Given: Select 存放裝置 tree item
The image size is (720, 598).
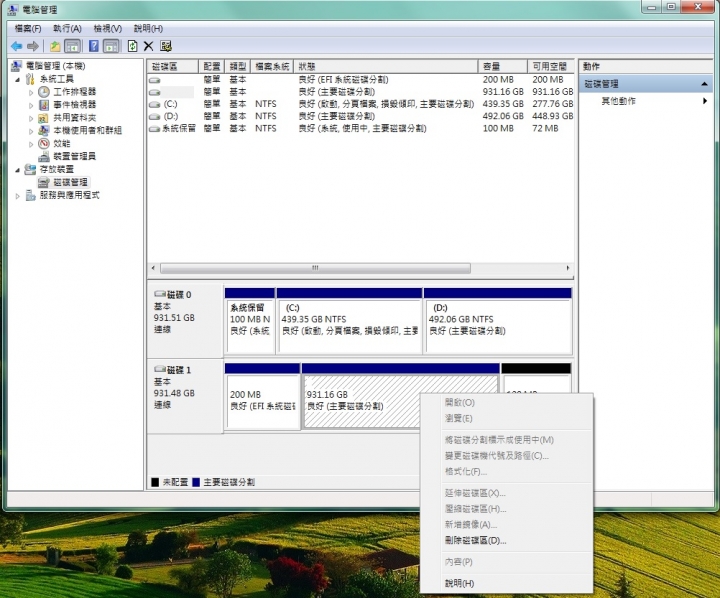Looking at the screenshot, I should pos(56,169).
